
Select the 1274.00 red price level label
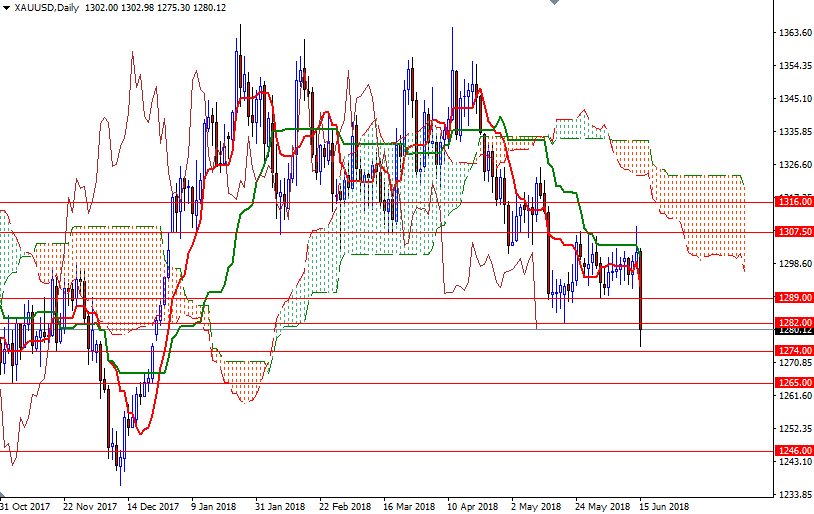[794, 350]
